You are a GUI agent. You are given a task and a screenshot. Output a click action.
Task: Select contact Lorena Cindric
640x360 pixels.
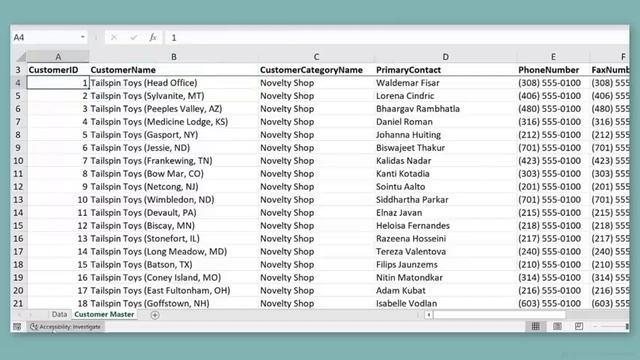[x=445, y=96]
